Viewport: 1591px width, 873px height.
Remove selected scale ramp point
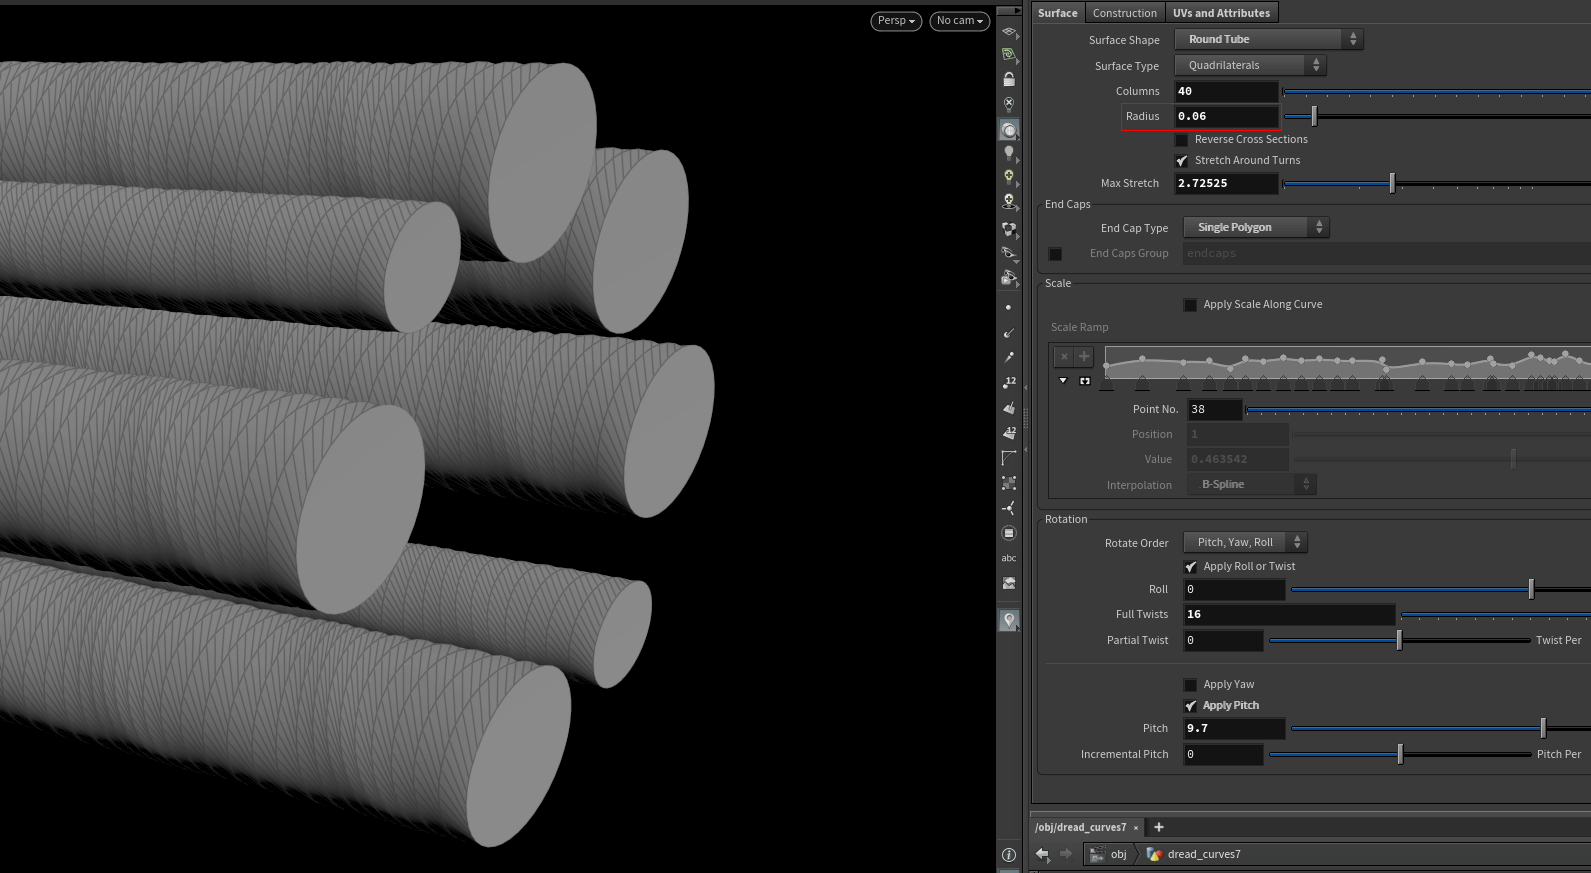(x=1064, y=356)
